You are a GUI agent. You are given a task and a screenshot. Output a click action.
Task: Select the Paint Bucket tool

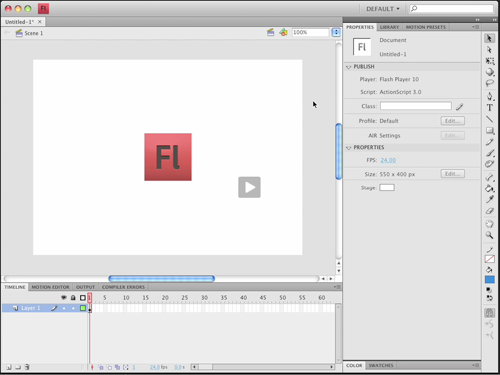point(490,188)
